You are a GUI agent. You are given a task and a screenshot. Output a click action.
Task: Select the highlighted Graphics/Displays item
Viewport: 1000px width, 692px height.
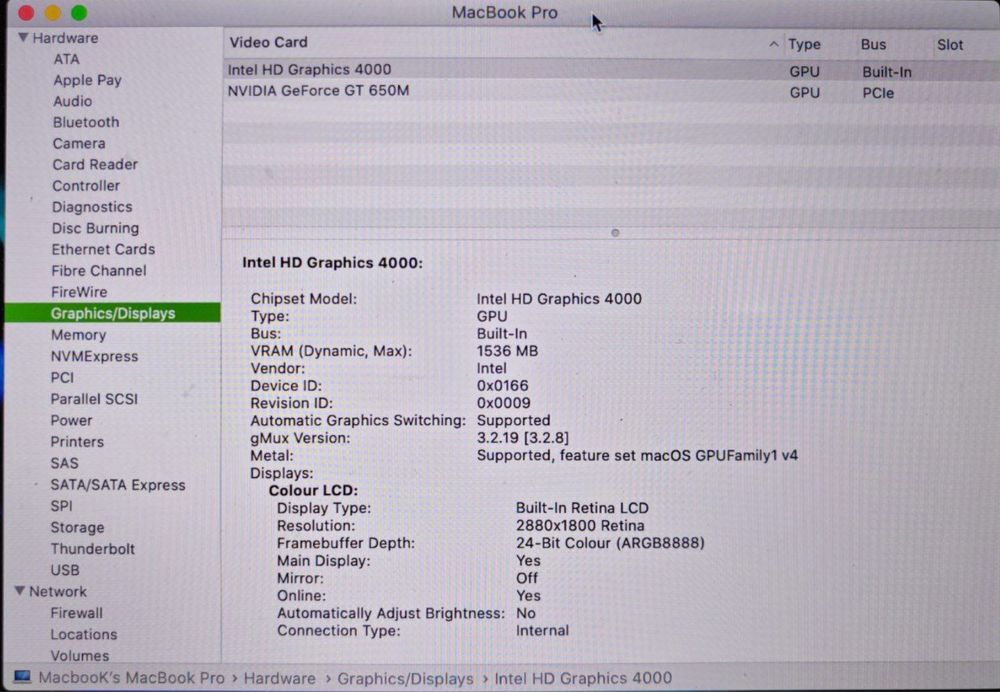113,313
